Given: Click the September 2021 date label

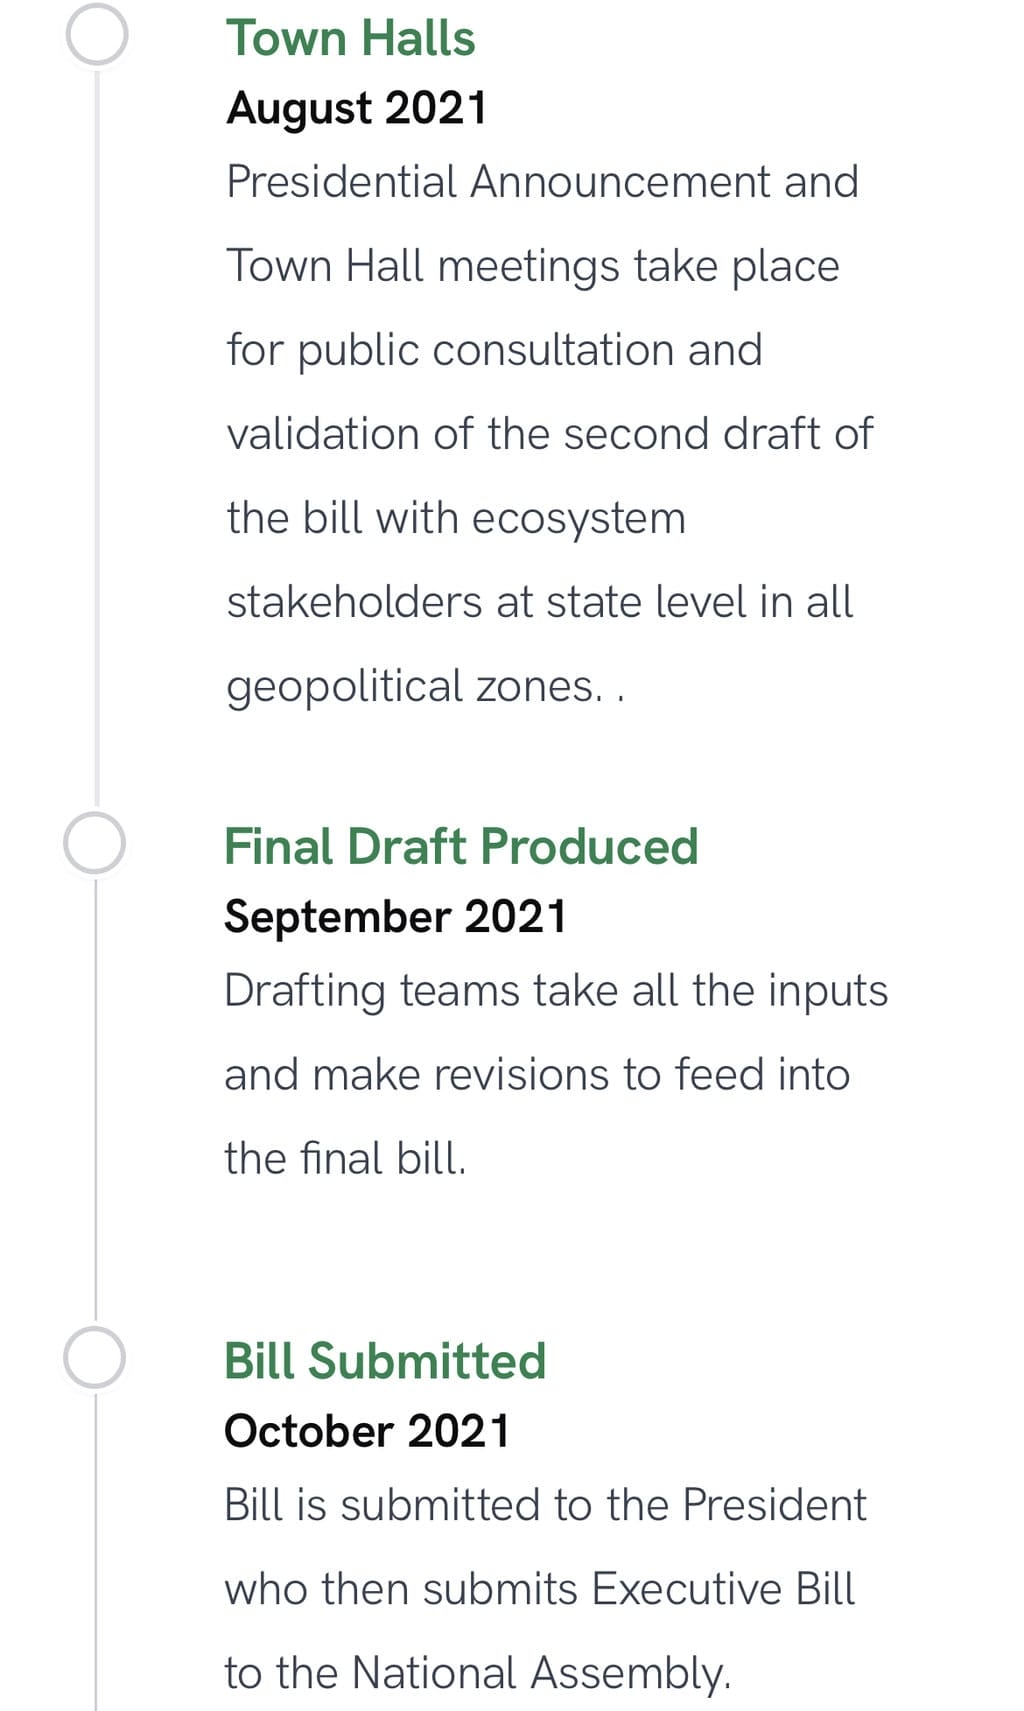Looking at the screenshot, I should 395,917.
